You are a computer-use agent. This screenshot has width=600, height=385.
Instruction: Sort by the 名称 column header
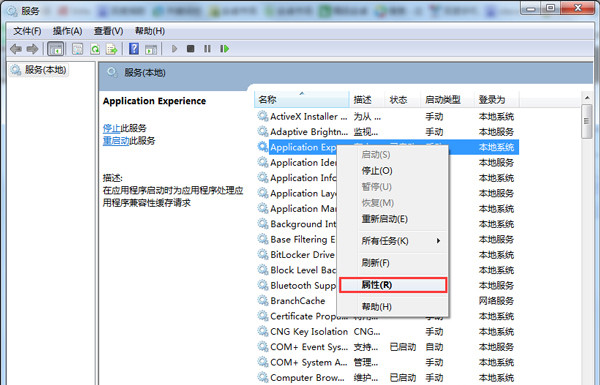coord(302,100)
